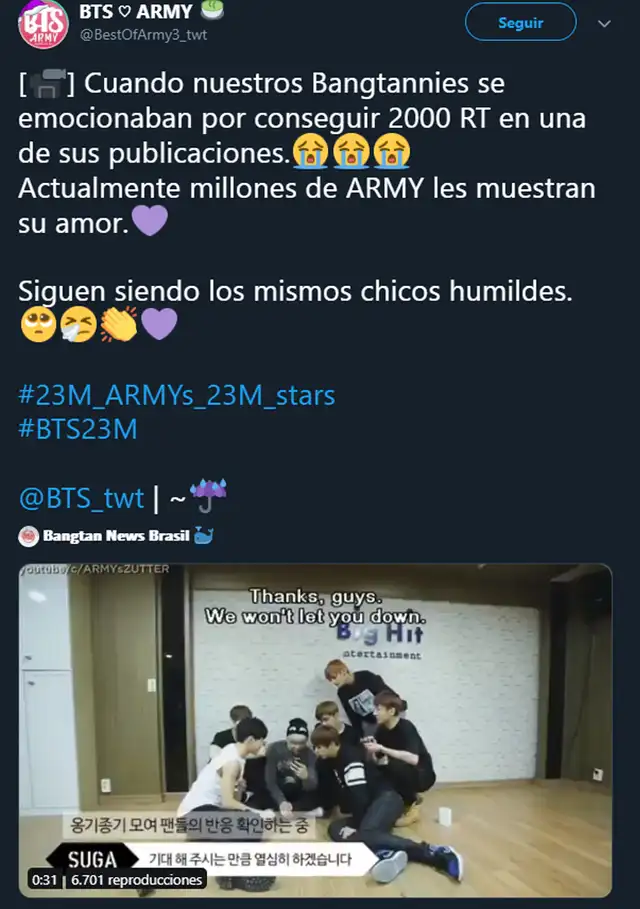Click the video camera emoji in tweet
This screenshot has height=909, width=640.
point(46,84)
